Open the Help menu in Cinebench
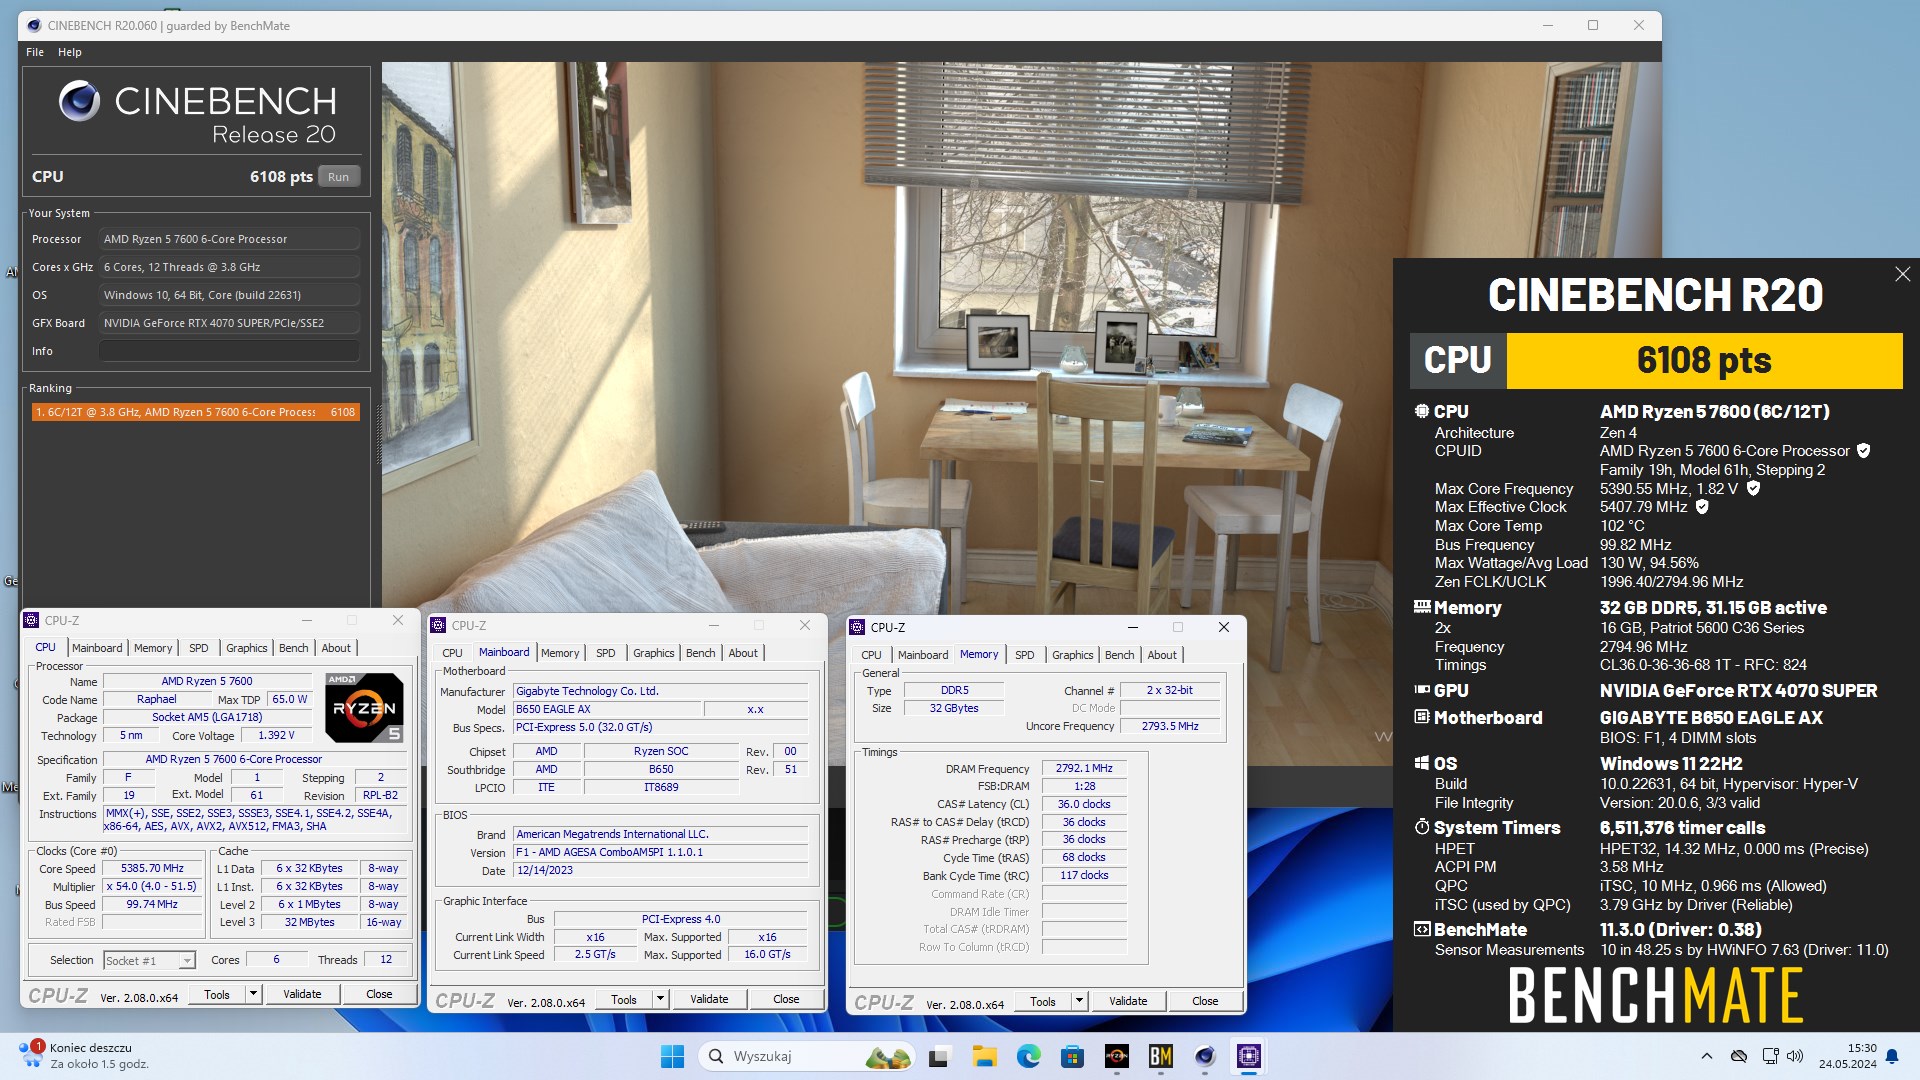This screenshot has width=1920, height=1080. point(70,52)
